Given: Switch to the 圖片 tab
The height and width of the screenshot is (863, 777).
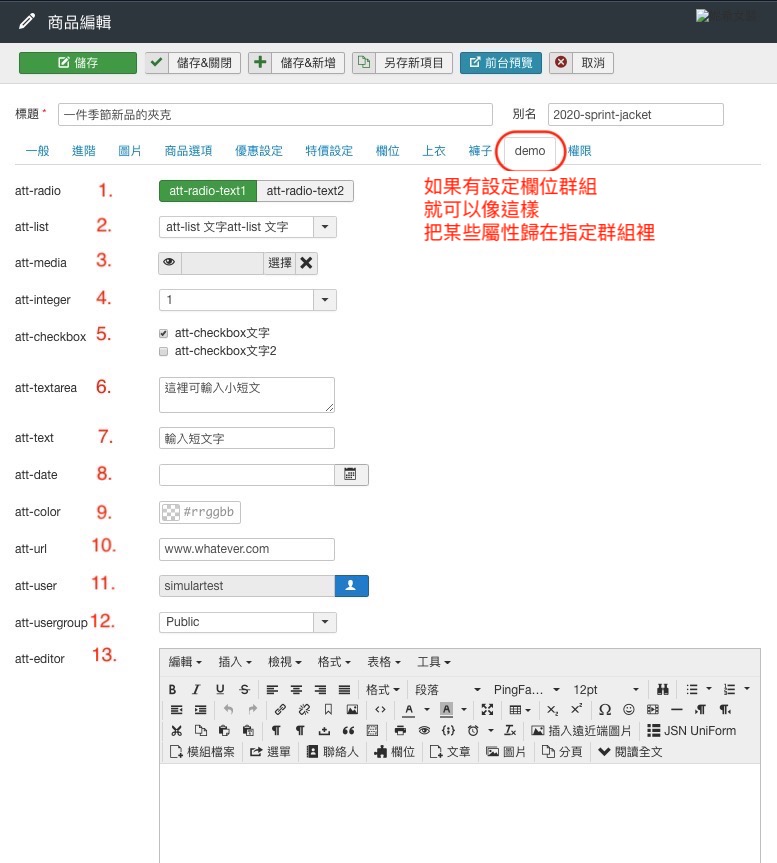Looking at the screenshot, I should tap(130, 151).
